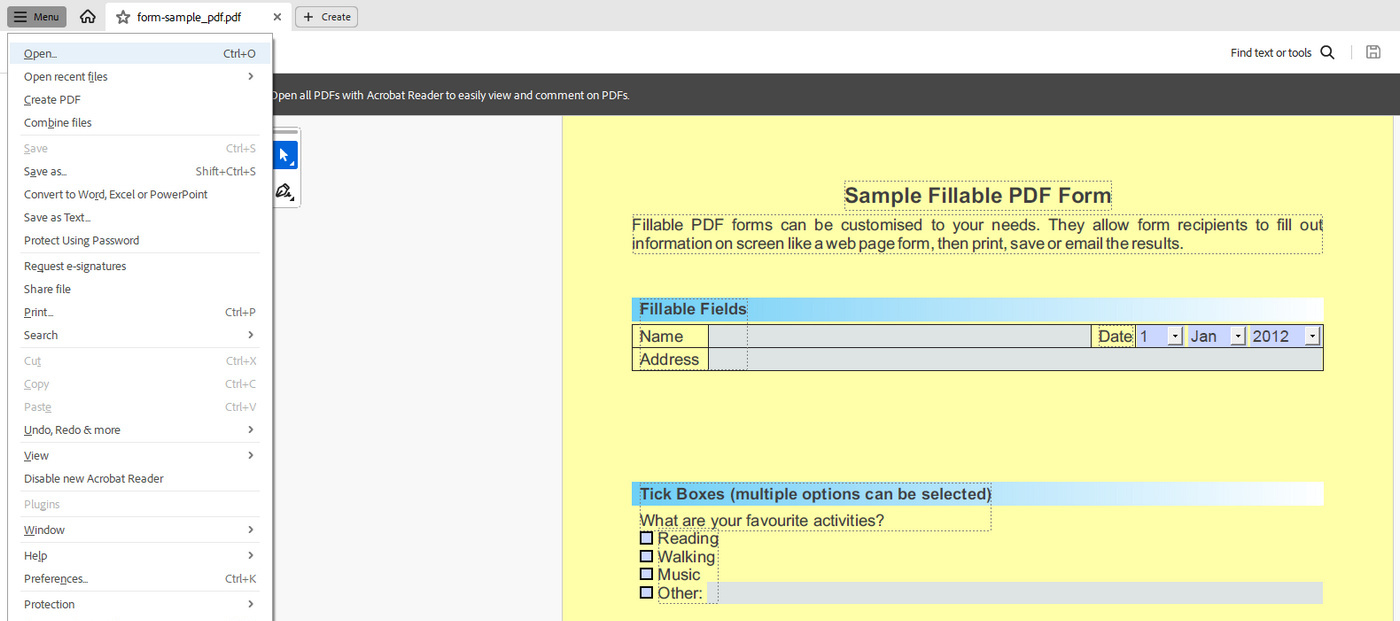The width and height of the screenshot is (1400, 621).
Task: Check the Walking checkbox
Action: [x=646, y=555]
